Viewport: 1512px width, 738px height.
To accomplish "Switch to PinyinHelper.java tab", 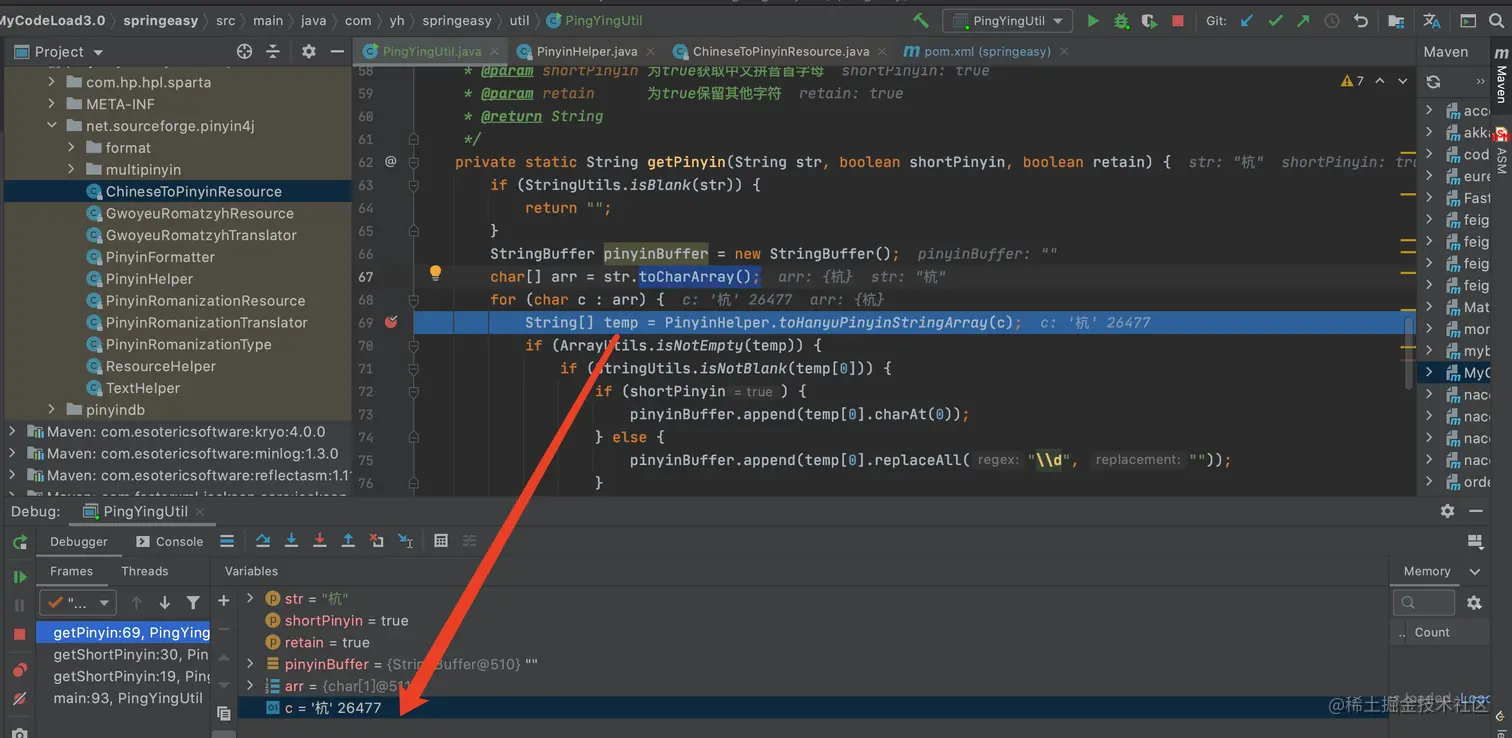I will (586, 51).
